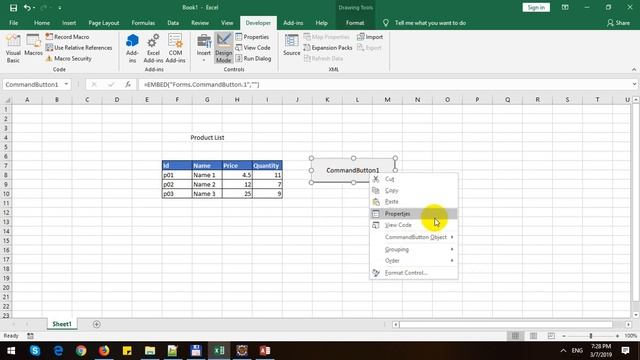Click the Insert Function fx icon
The width and height of the screenshot is (640, 360).
coord(128,84)
